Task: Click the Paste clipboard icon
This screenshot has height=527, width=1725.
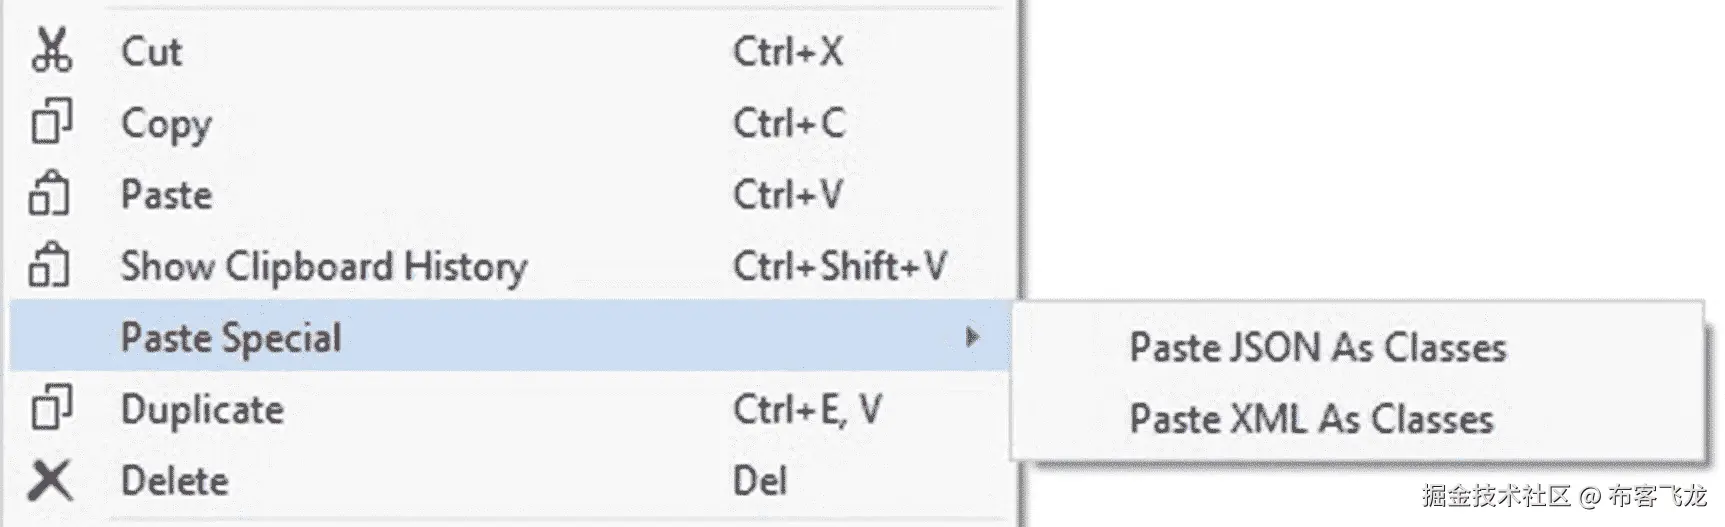Action: tap(50, 195)
